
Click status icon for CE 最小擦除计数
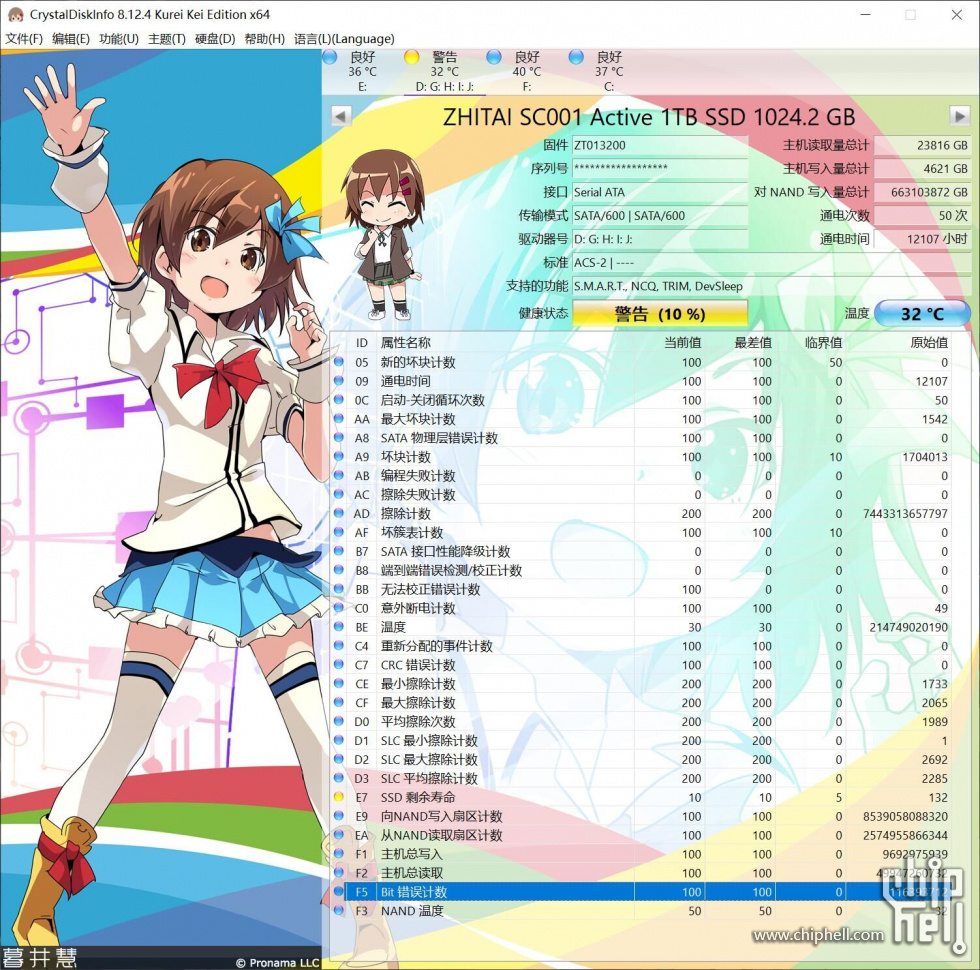pos(339,682)
